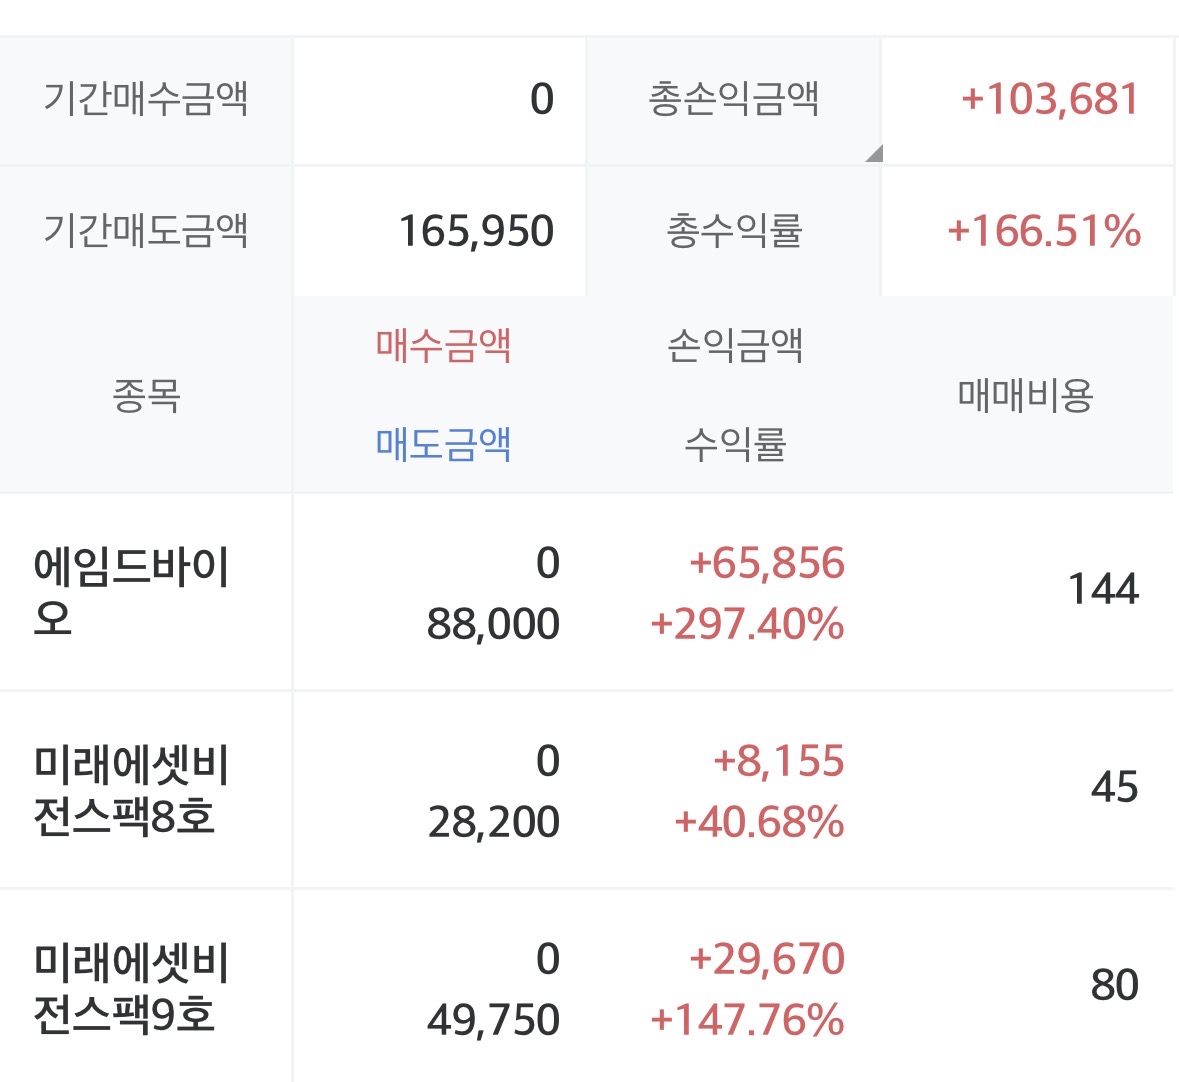Click 에임드바이오 profit amount +65,856
1179x1082 pixels.
(767, 563)
